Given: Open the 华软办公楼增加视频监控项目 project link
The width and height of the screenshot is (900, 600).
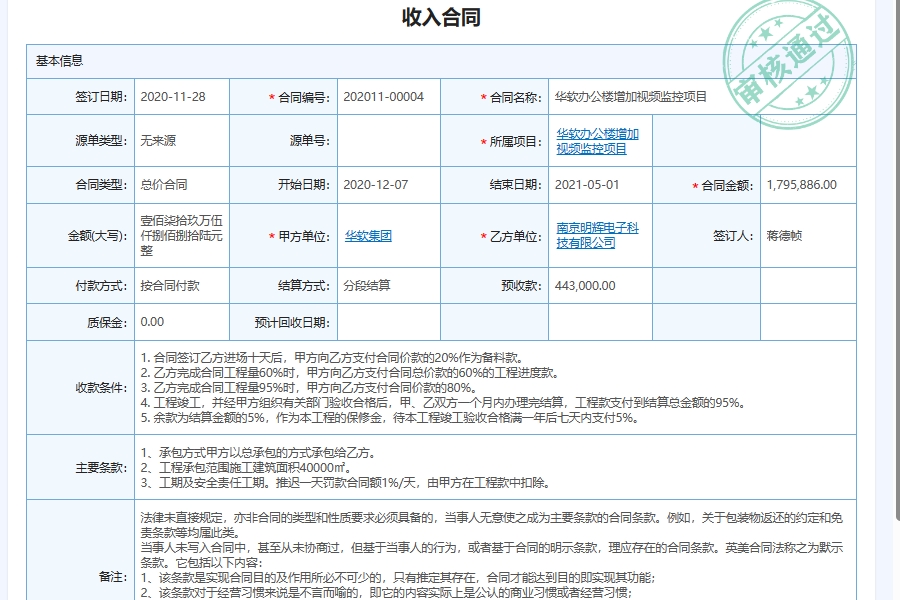Looking at the screenshot, I should click(x=598, y=141).
